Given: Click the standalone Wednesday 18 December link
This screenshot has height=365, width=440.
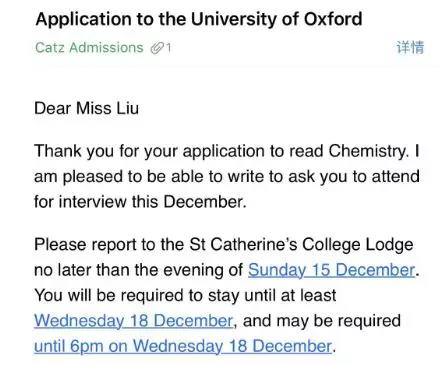Looking at the screenshot, I should pyautogui.click(x=133, y=321).
